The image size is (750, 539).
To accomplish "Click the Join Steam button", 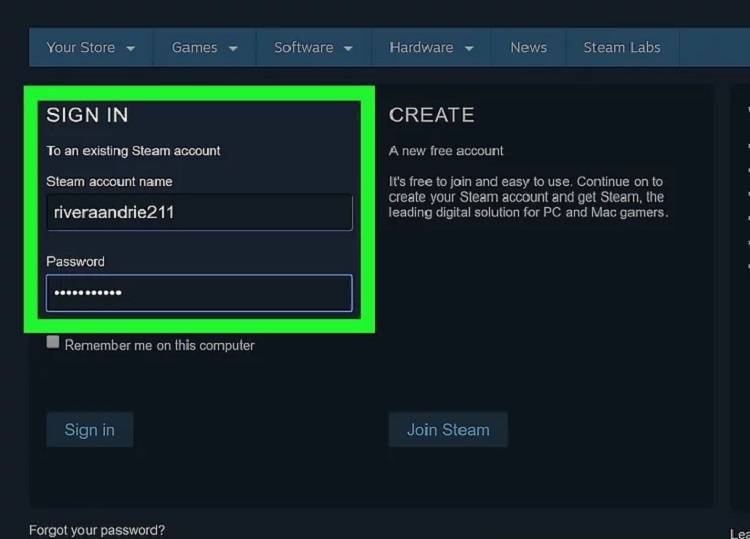I will click(x=448, y=430).
